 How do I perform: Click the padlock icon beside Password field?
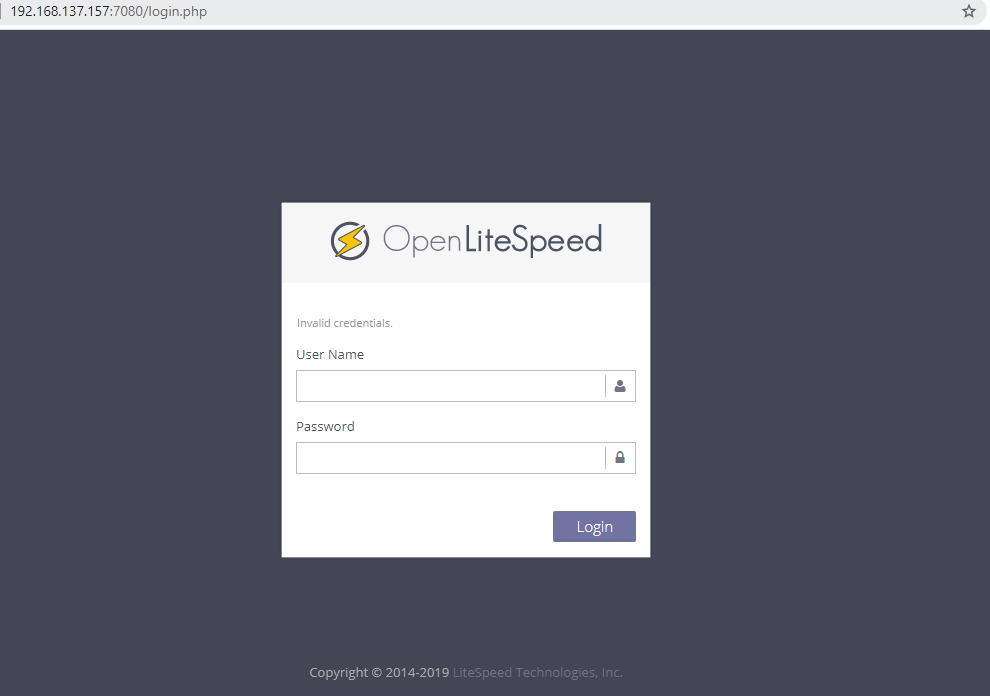[620, 457]
